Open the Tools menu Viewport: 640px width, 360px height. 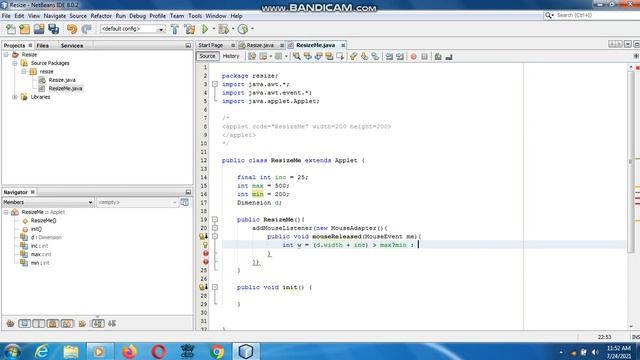point(195,16)
